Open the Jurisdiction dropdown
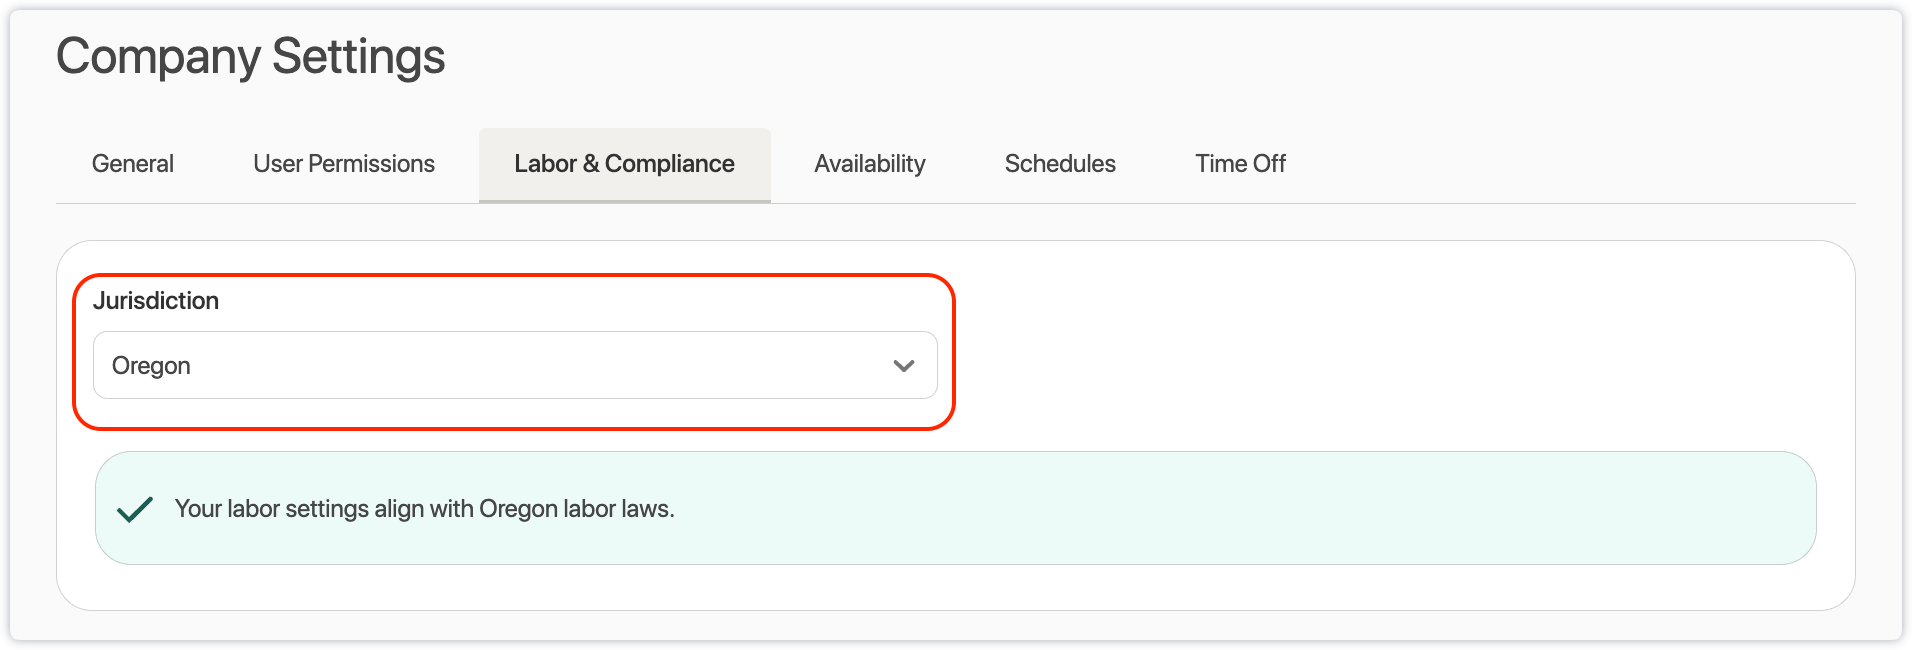This screenshot has height=650, width=1912. pyautogui.click(x=514, y=366)
